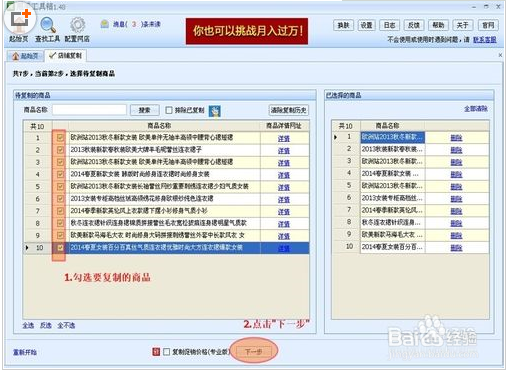Follow the 联系客服 link
506x373 pixels.
485,40
